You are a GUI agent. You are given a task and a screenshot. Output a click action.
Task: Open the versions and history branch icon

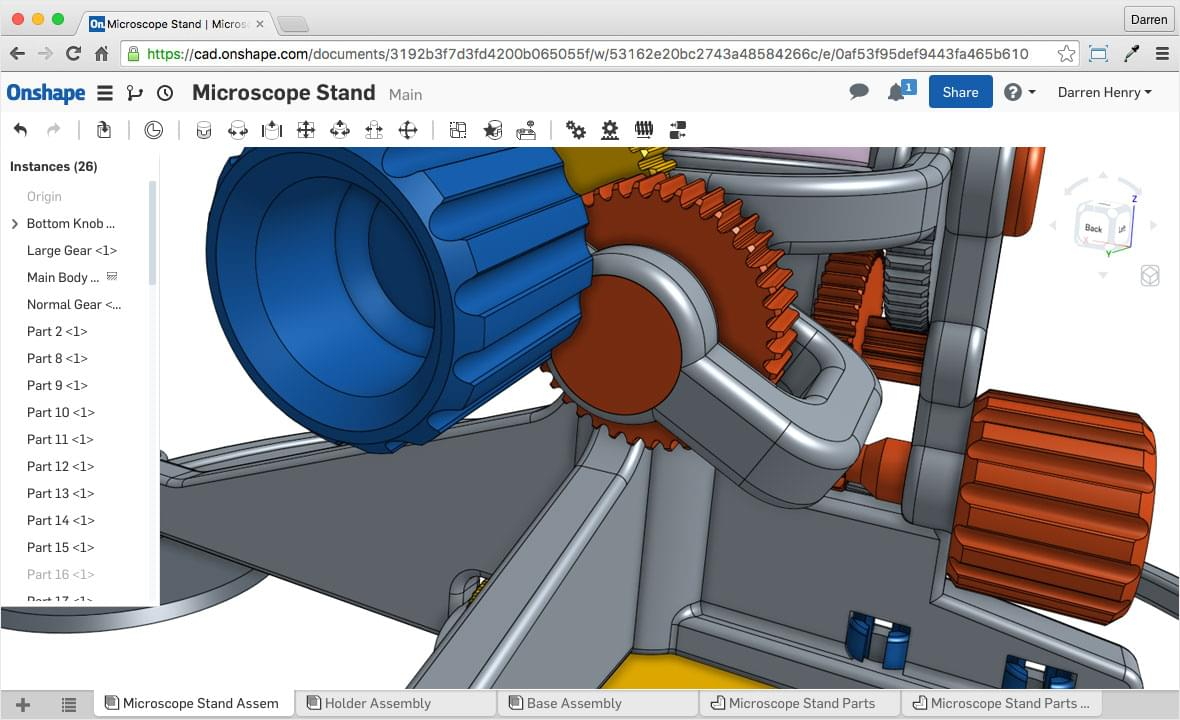click(135, 92)
